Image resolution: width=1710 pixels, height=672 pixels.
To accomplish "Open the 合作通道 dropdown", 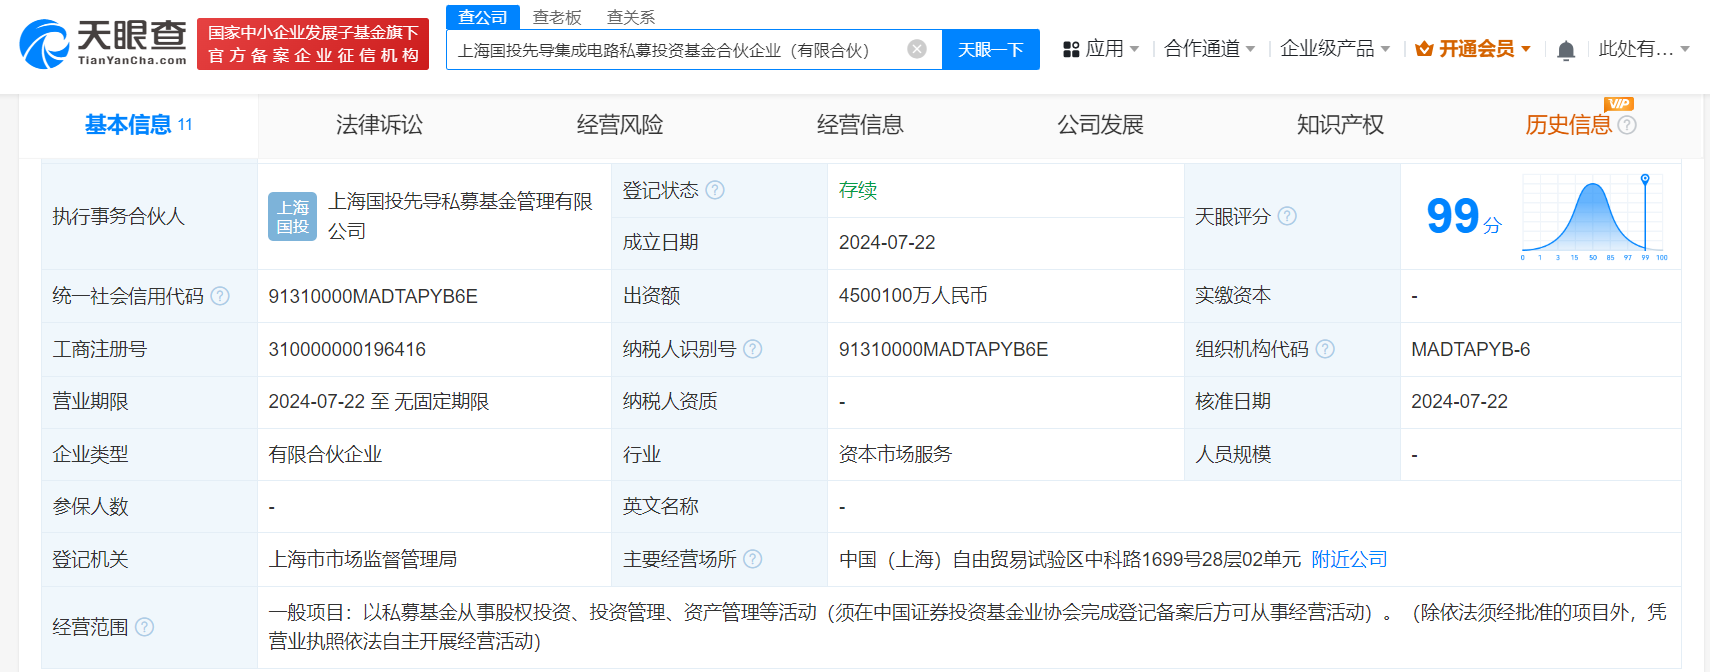I will click(x=1209, y=49).
